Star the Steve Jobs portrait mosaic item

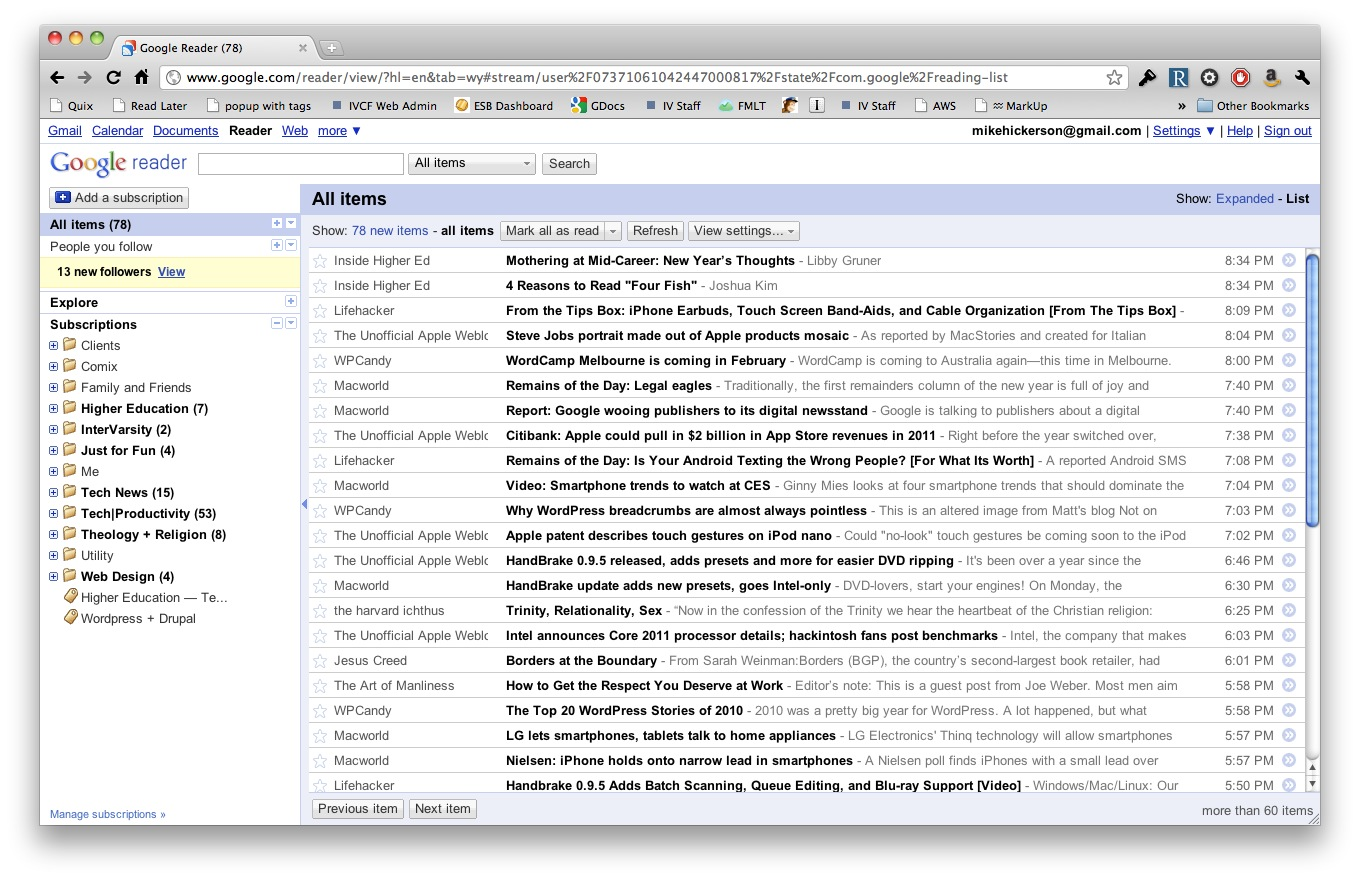click(320, 336)
